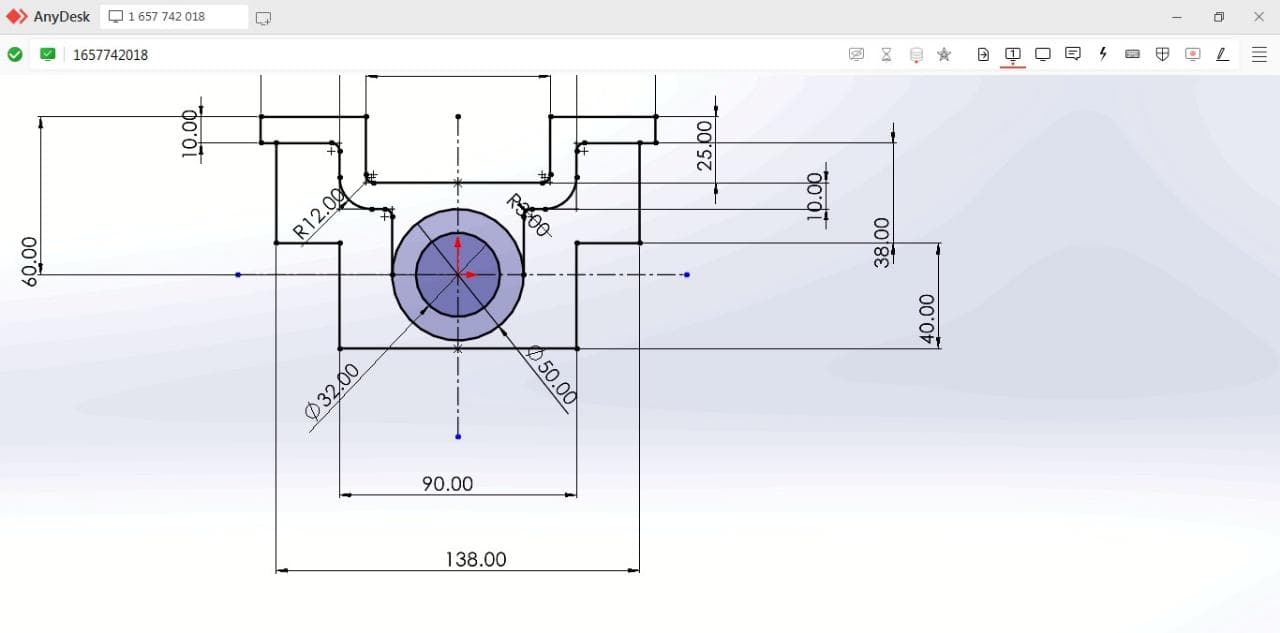Click blue endpoint right of centerline
This screenshot has width=1280, height=633.
[x=686, y=274]
